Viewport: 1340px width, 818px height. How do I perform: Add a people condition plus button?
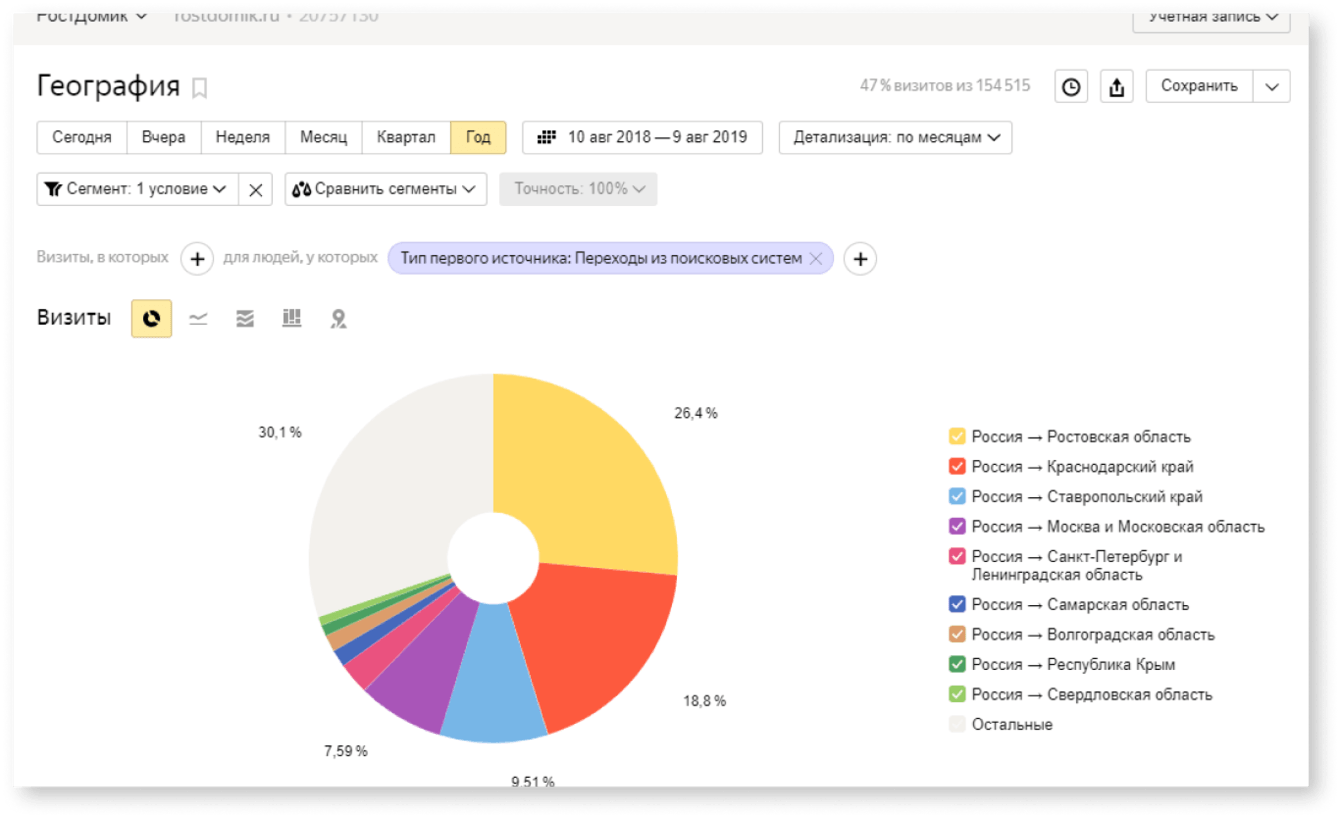click(x=860, y=259)
